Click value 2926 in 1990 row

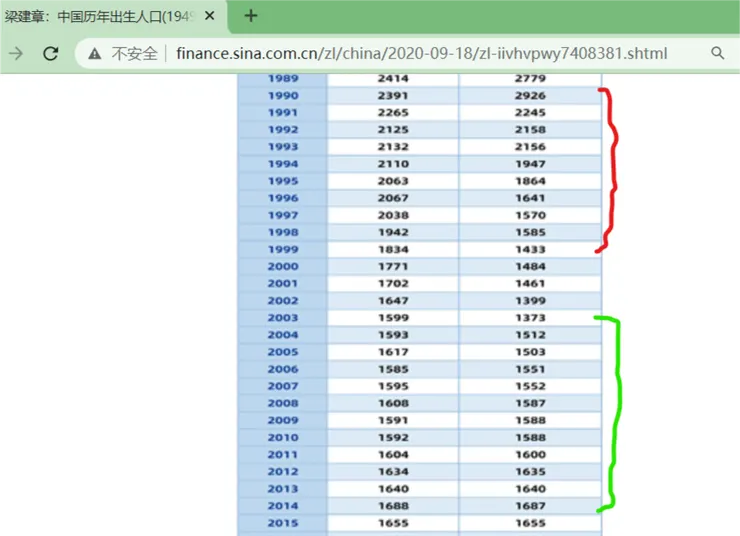tap(530, 96)
